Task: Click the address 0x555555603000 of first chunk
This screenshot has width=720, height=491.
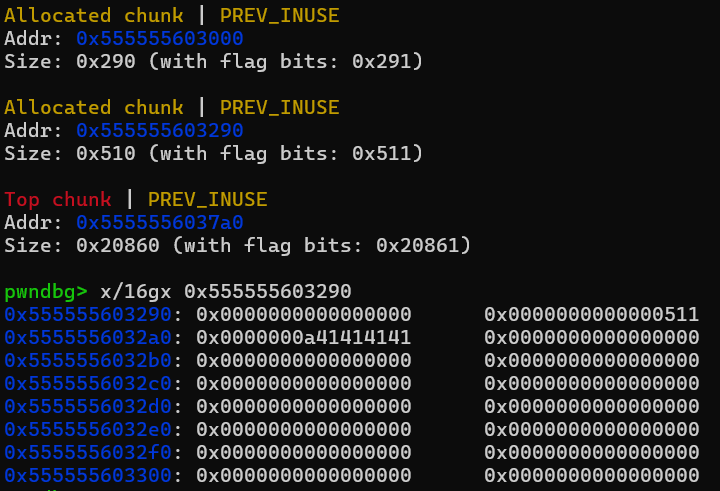Action: pos(160,39)
